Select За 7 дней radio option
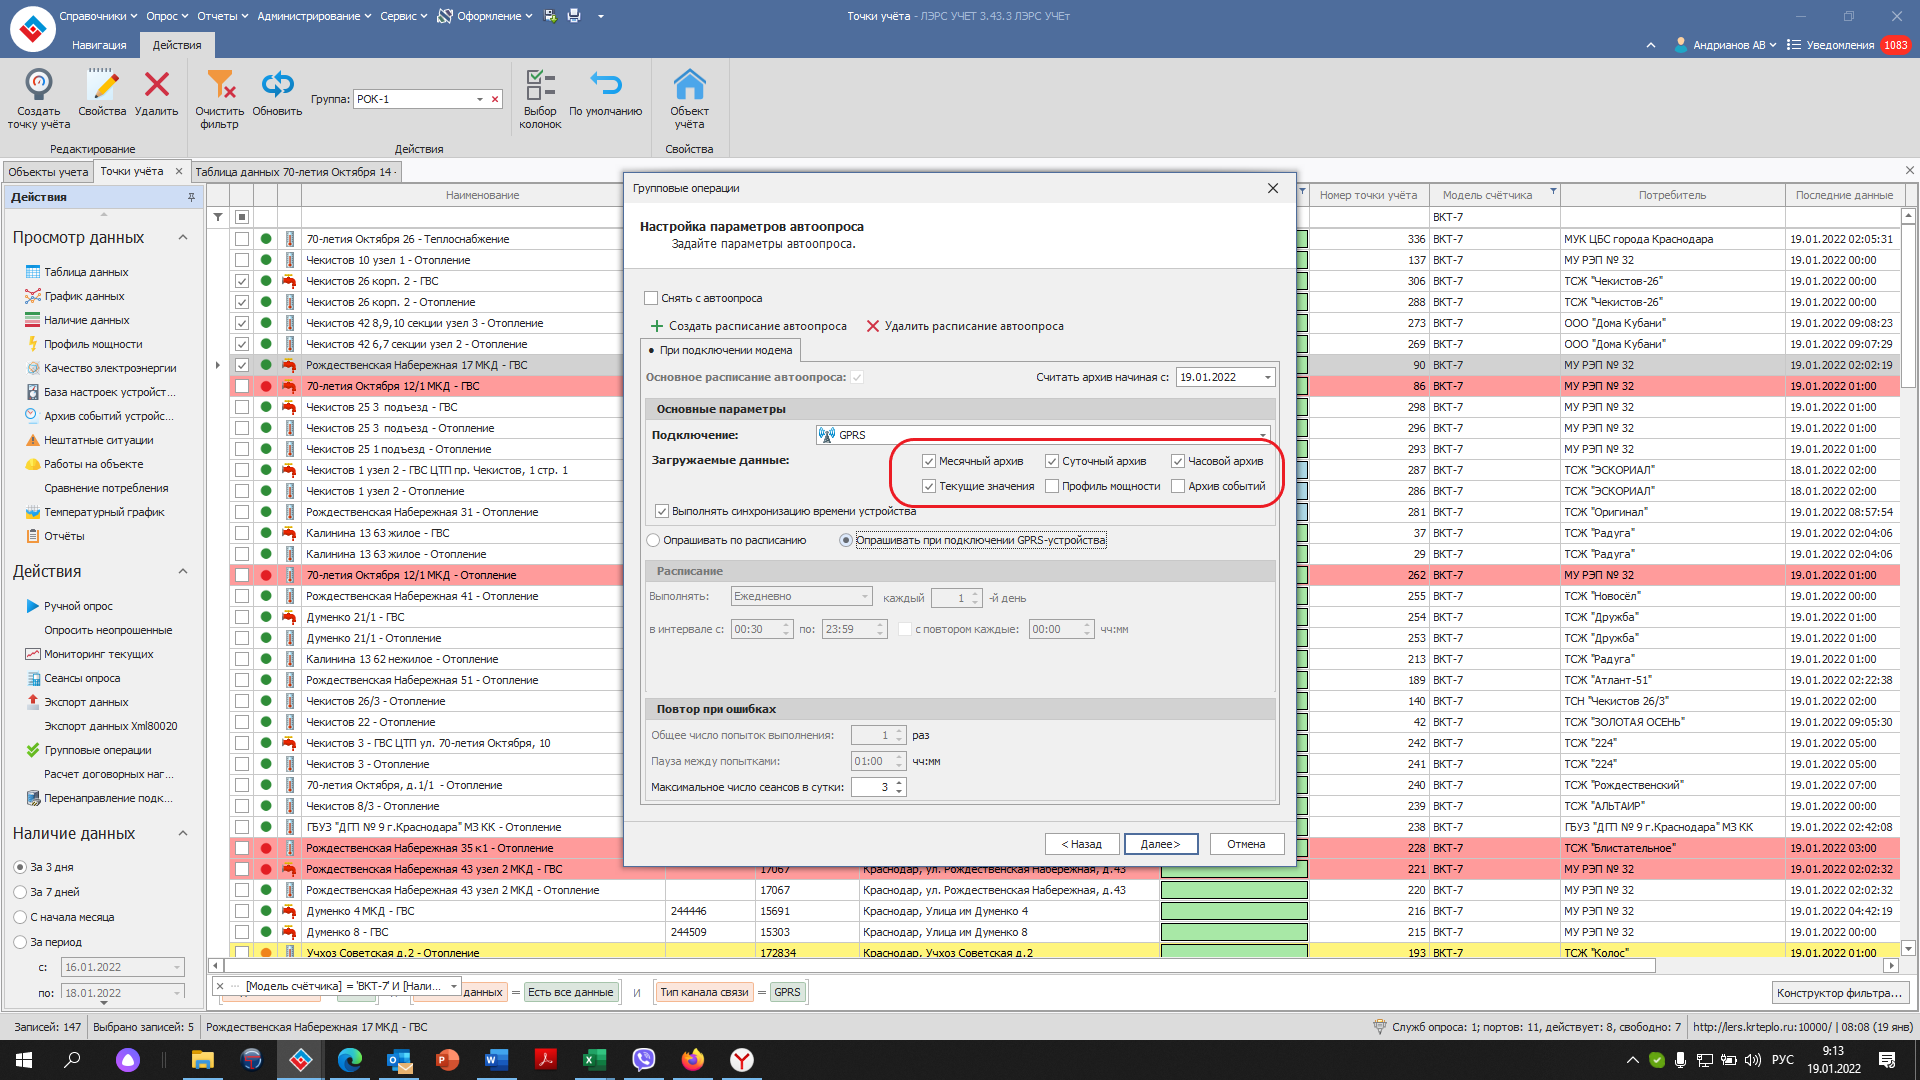 [x=20, y=892]
